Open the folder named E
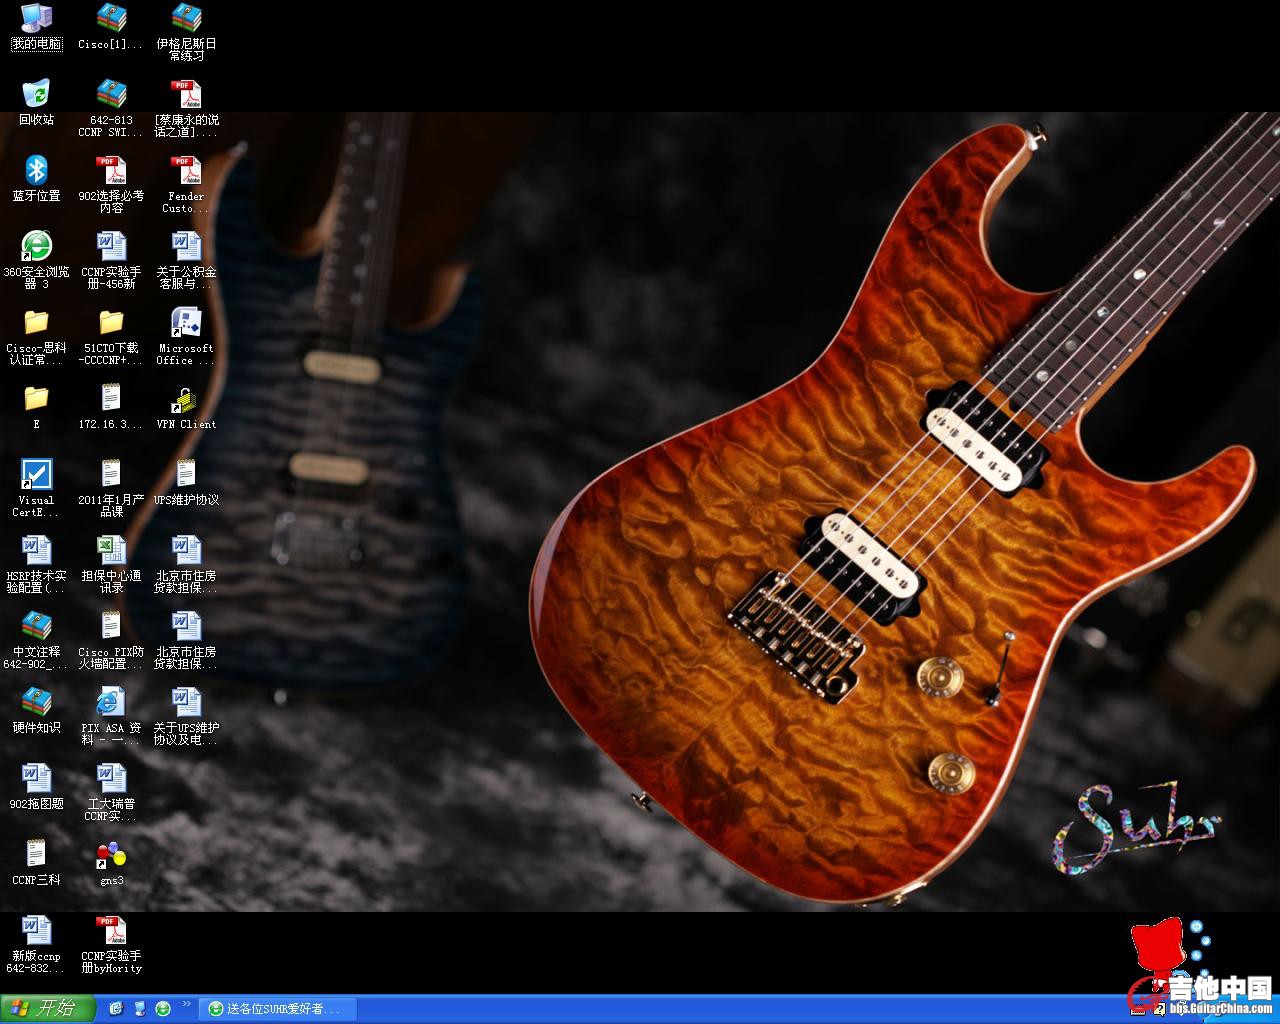 click(x=36, y=406)
